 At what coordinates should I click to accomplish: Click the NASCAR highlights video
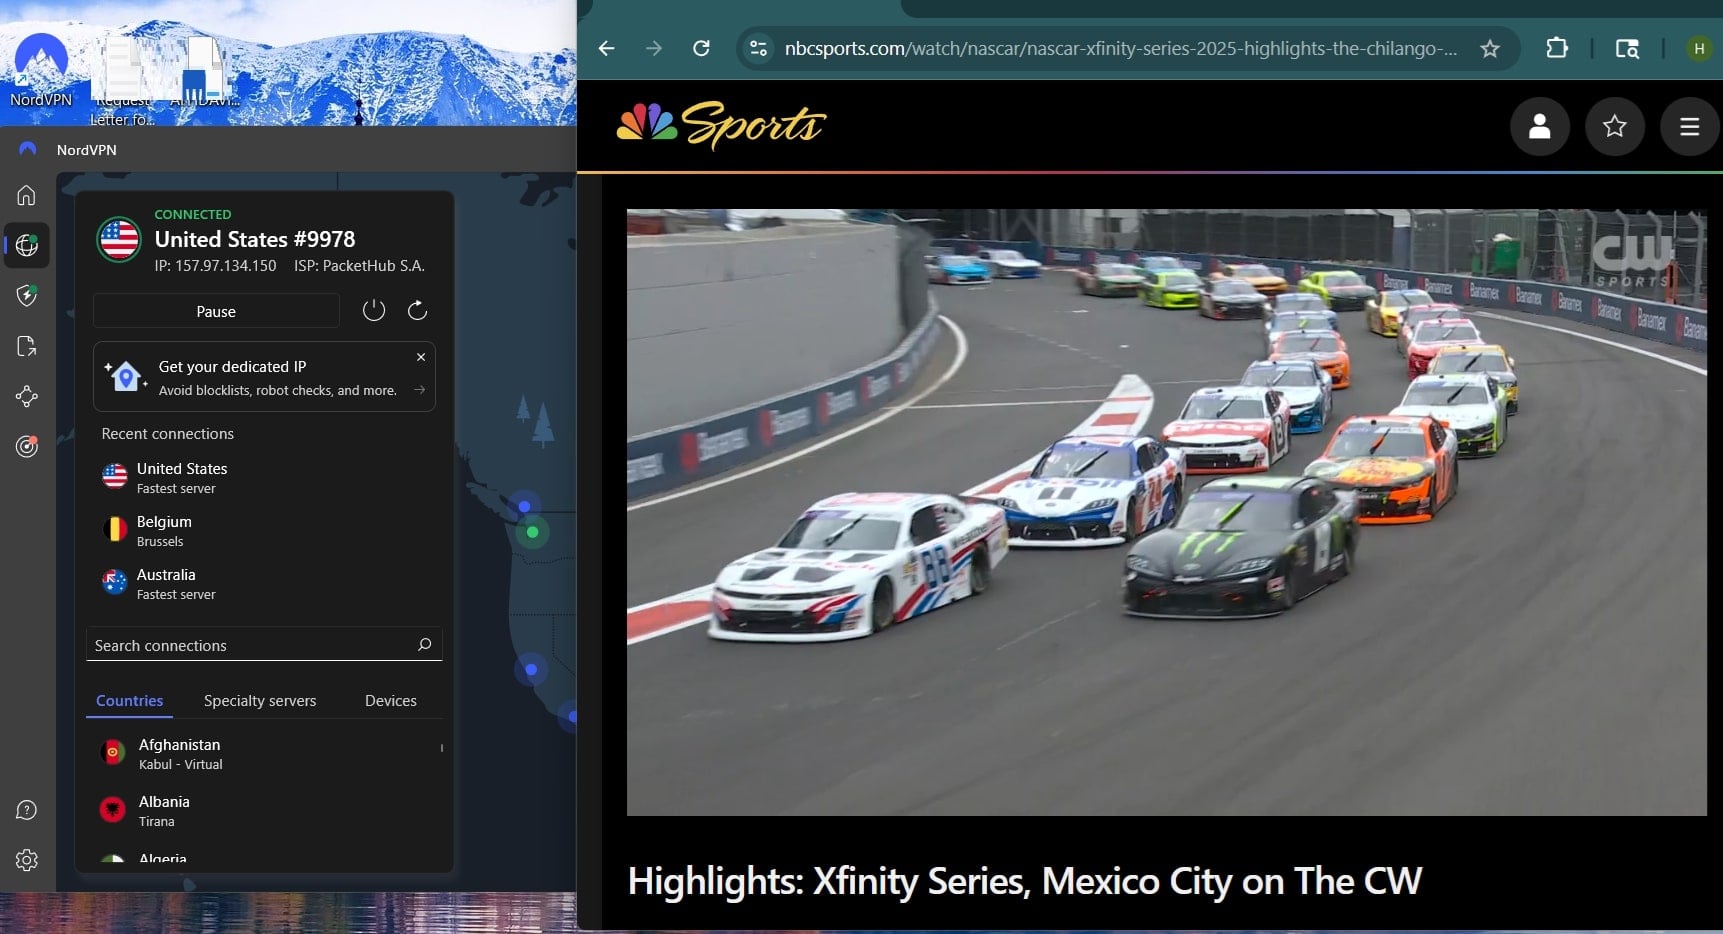tap(1166, 512)
